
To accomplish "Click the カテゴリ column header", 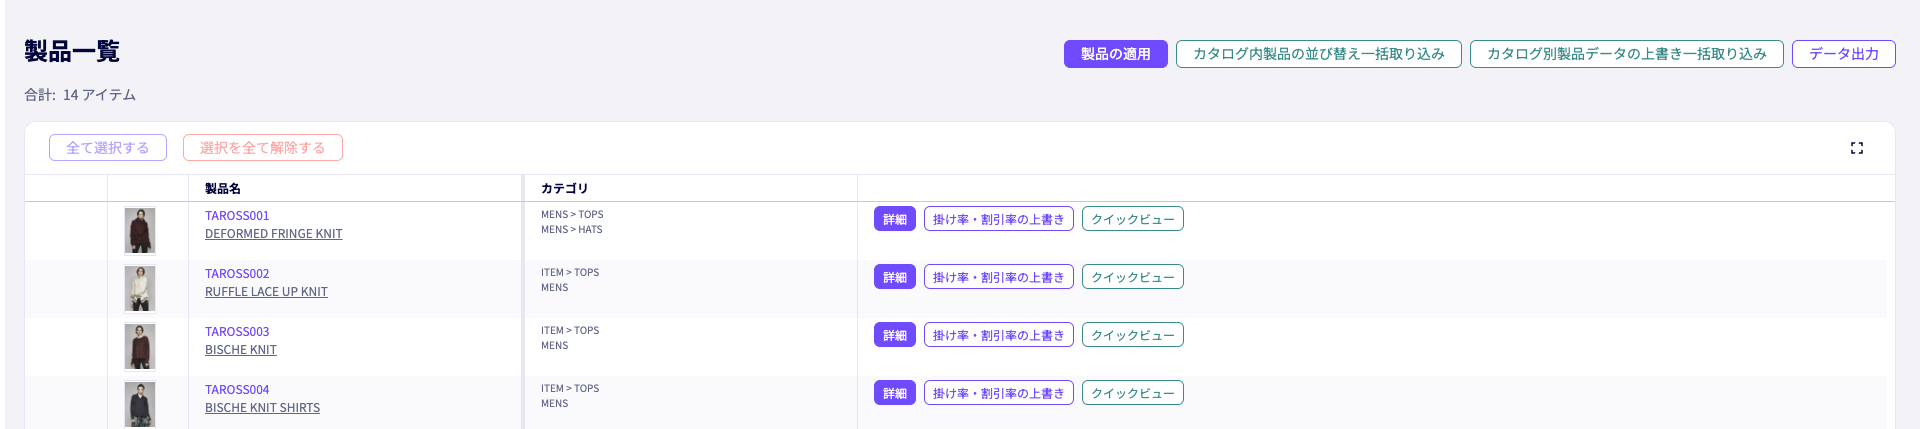I will [x=565, y=189].
